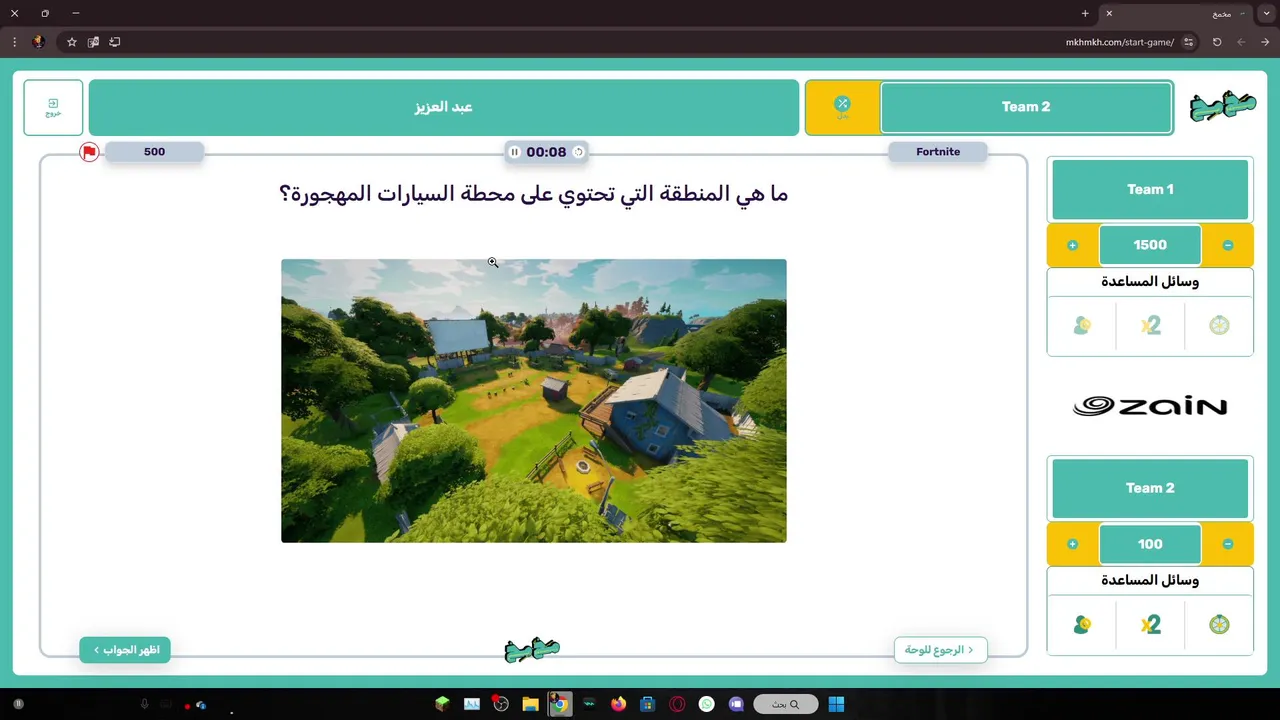Expand the tab search dropdown arrow
Viewport: 1280px width, 720px height.
(x=1267, y=13)
